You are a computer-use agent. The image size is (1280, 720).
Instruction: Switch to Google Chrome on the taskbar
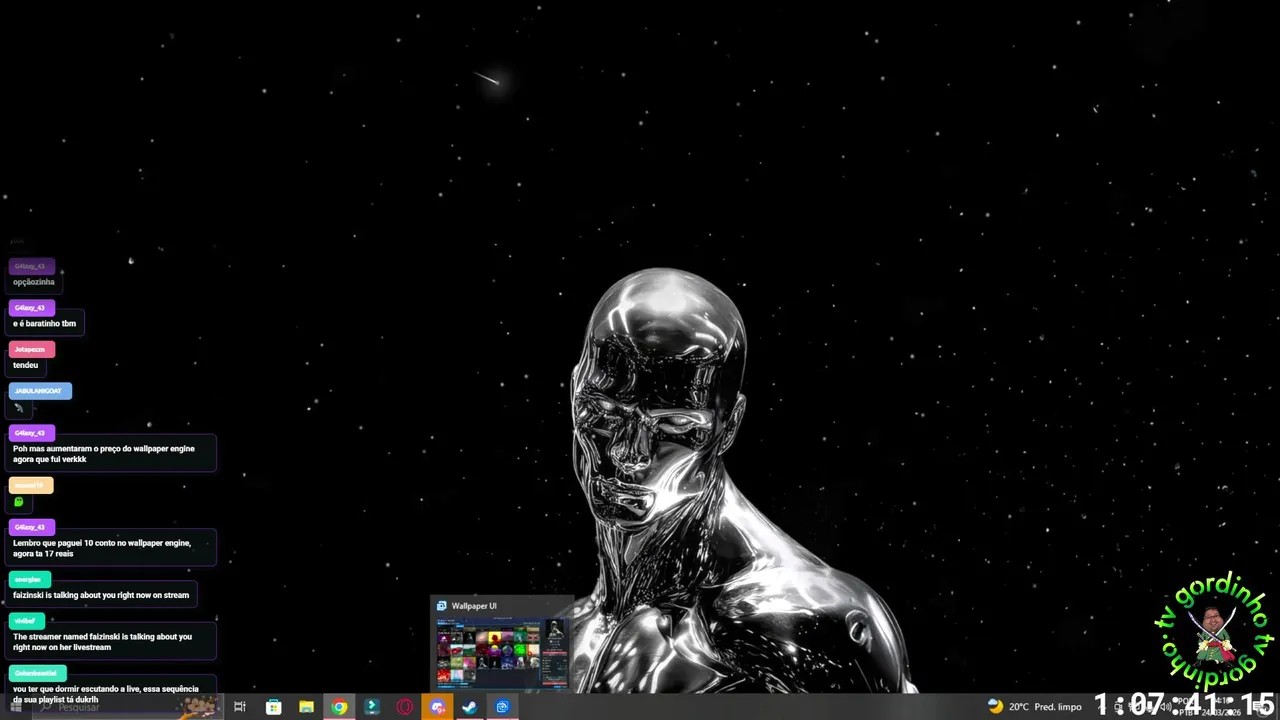(x=340, y=707)
